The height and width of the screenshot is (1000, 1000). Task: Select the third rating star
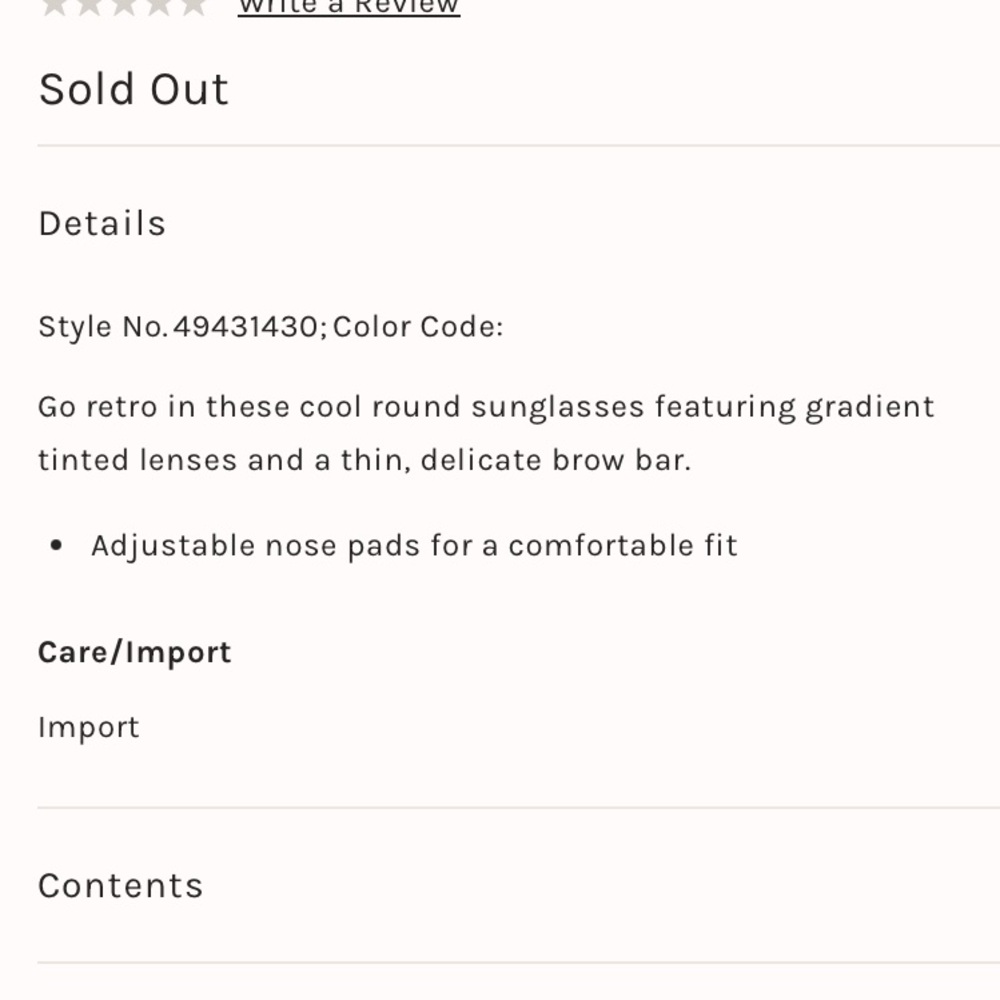click(x=124, y=6)
